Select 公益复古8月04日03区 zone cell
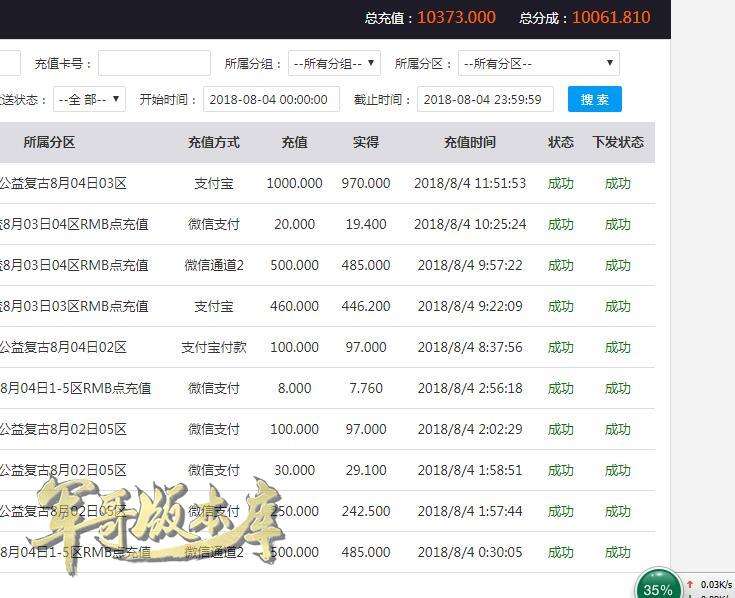 point(63,183)
